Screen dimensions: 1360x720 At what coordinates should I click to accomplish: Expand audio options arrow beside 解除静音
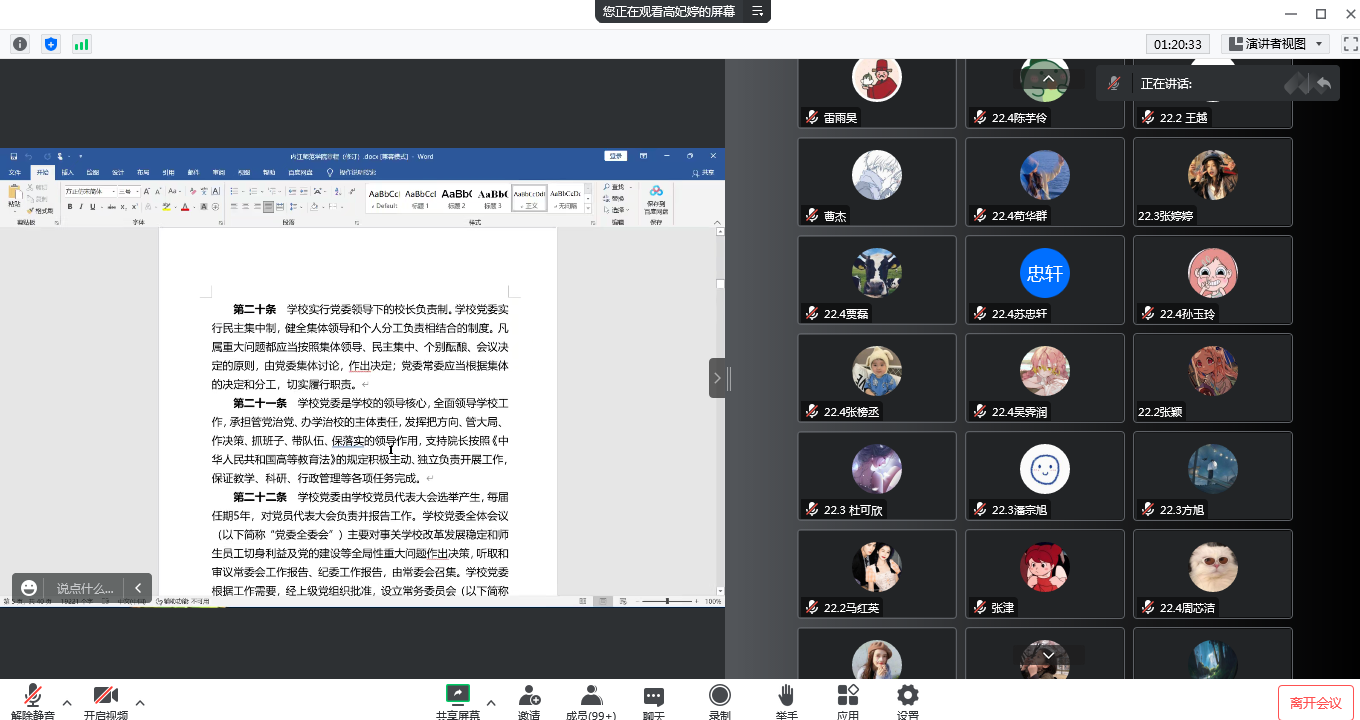coord(67,702)
